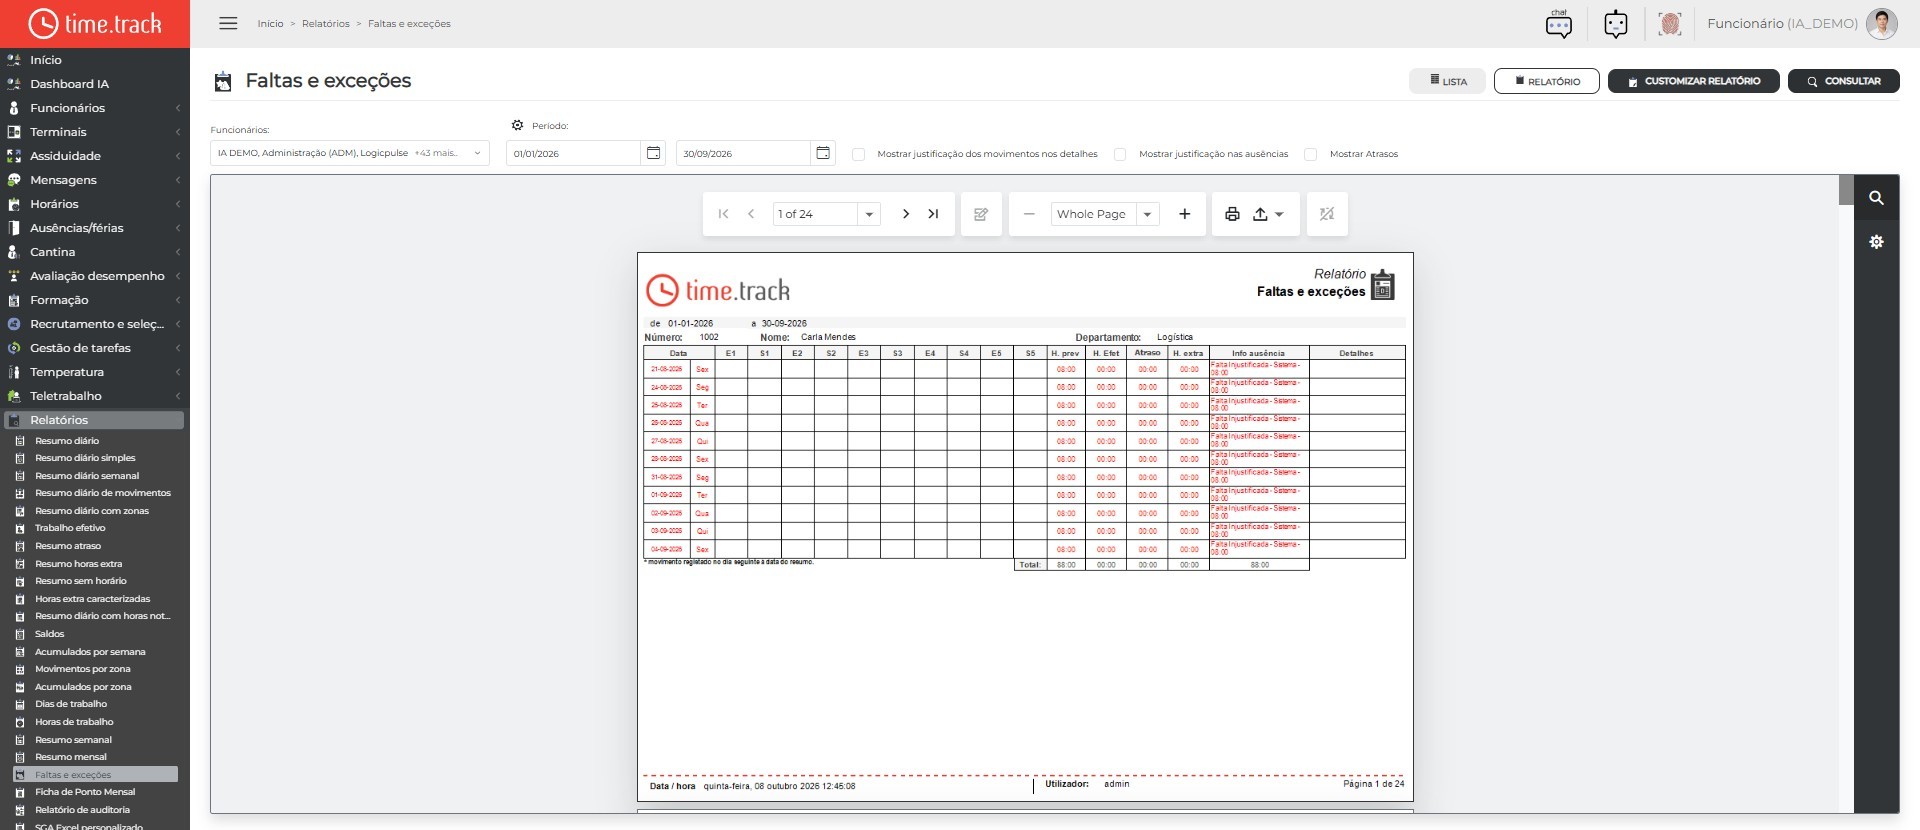This screenshot has height=830, width=1920.
Task: Zoom out with the minus icon
Action: coord(1029,214)
